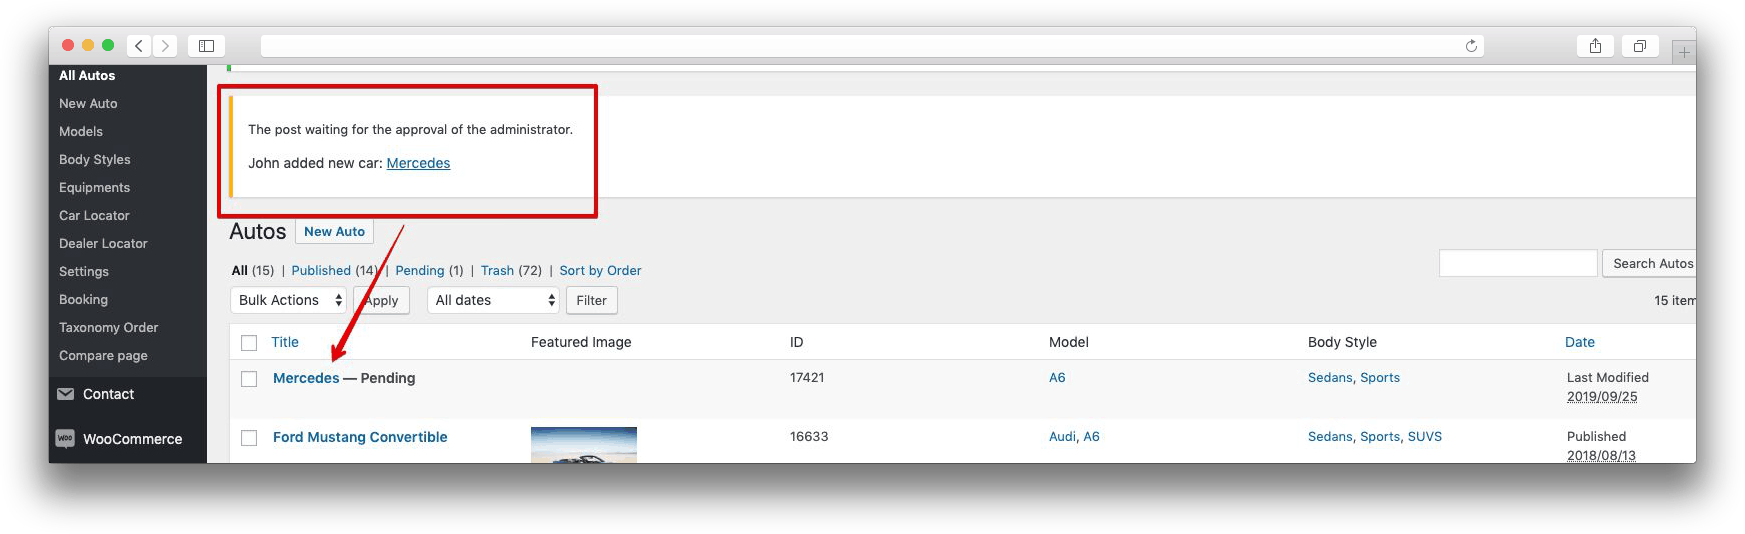
Task: Click the Body Style column header
Action: click(x=1342, y=342)
